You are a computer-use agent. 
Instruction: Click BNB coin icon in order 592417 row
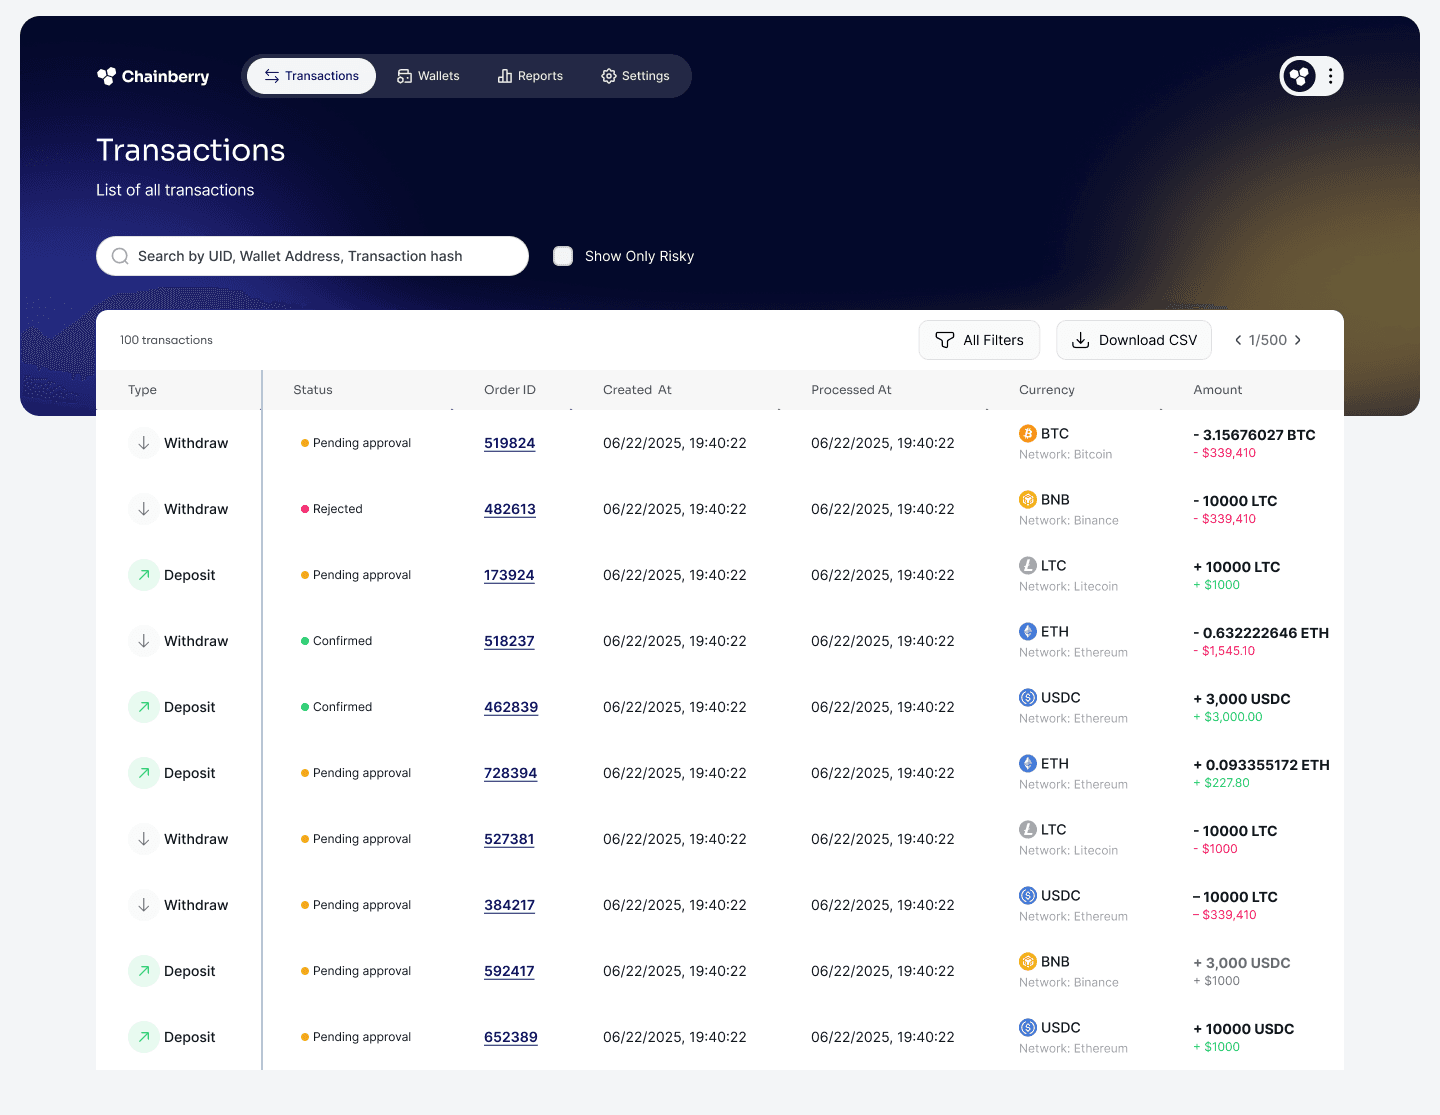pyautogui.click(x=1028, y=961)
